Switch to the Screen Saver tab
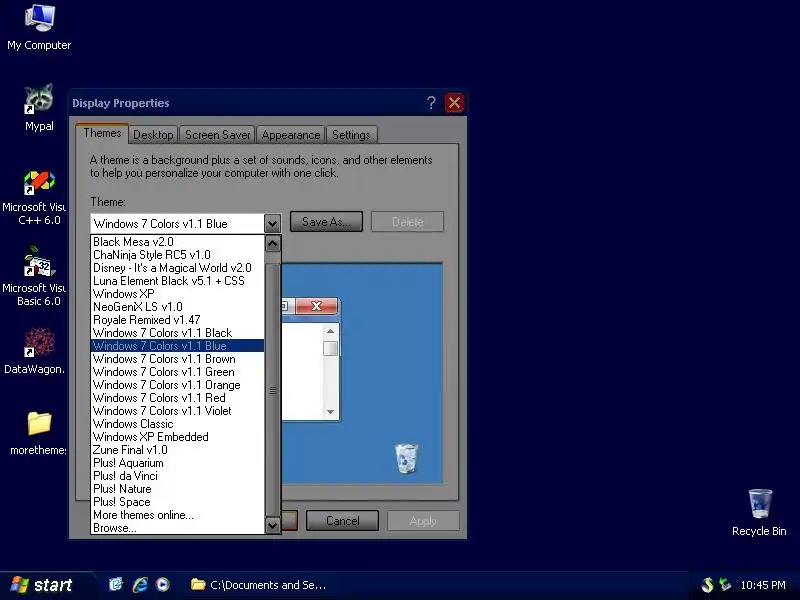Viewport: 800px width, 600px height. click(x=217, y=135)
